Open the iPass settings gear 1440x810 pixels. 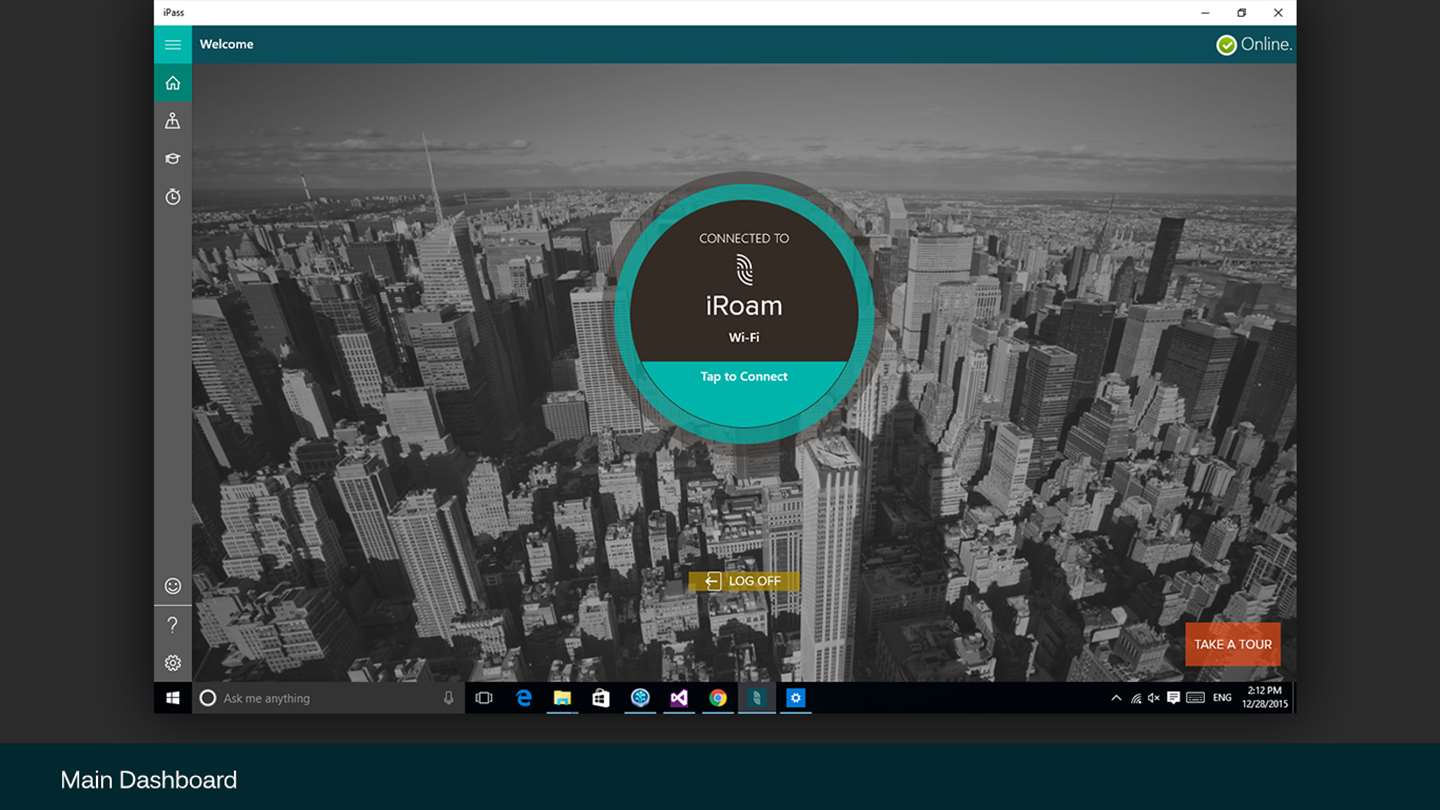[173, 663]
